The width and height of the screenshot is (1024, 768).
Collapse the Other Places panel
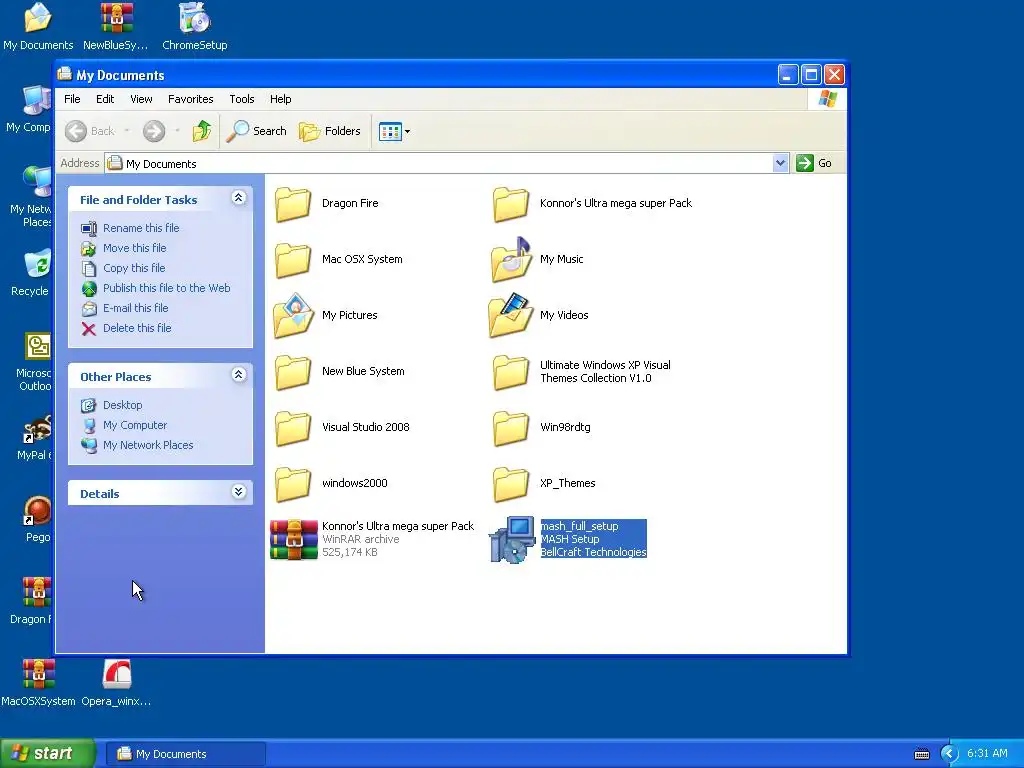[x=239, y=375]
